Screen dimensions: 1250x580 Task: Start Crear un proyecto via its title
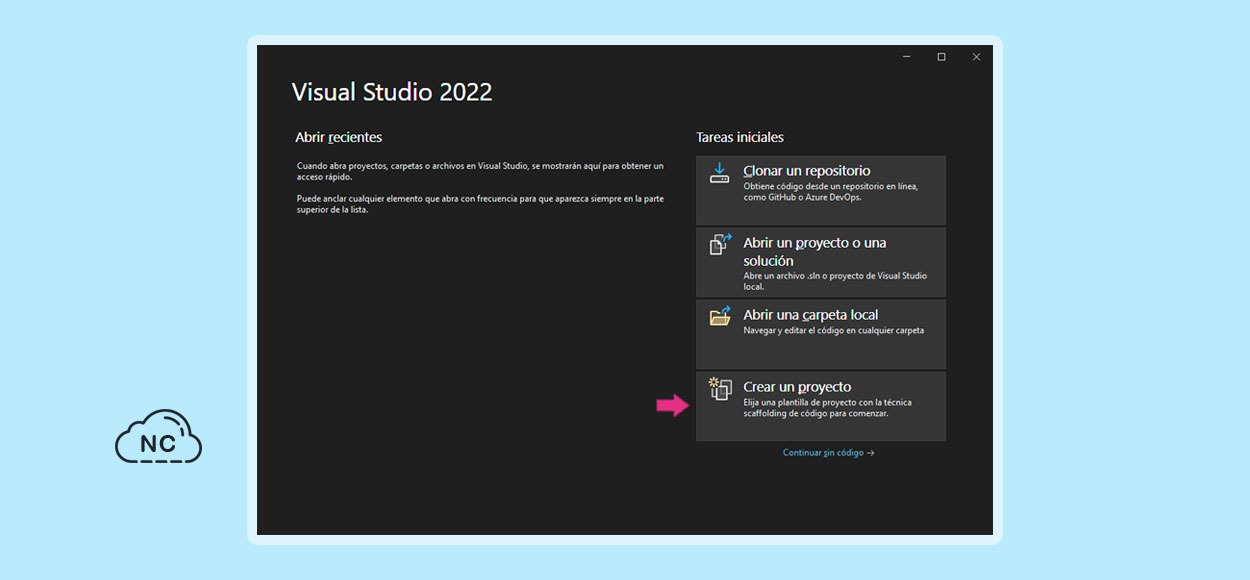point(797,387)
